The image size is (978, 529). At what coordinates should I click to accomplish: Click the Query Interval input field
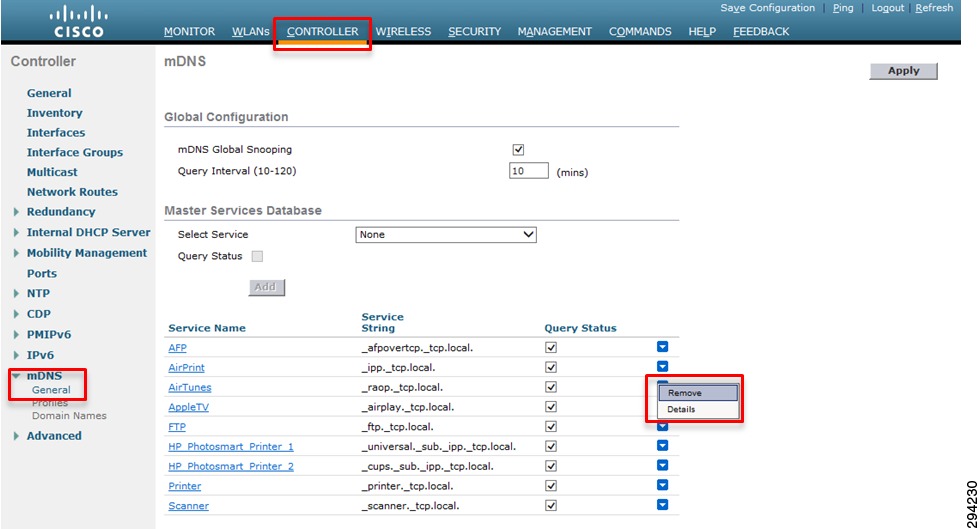(529, 171)
